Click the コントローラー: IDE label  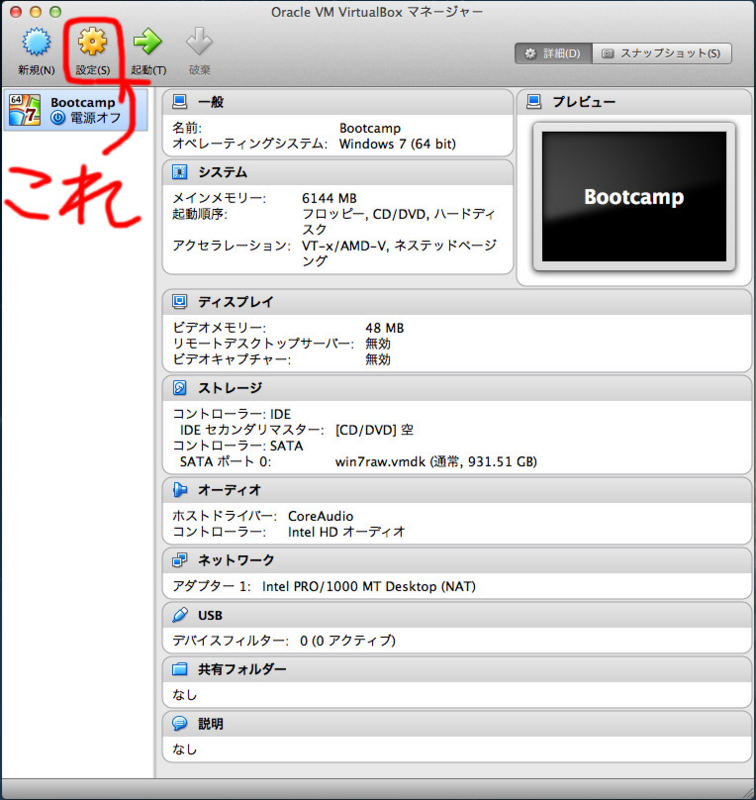pyautogui.click(x=232, y=414)
